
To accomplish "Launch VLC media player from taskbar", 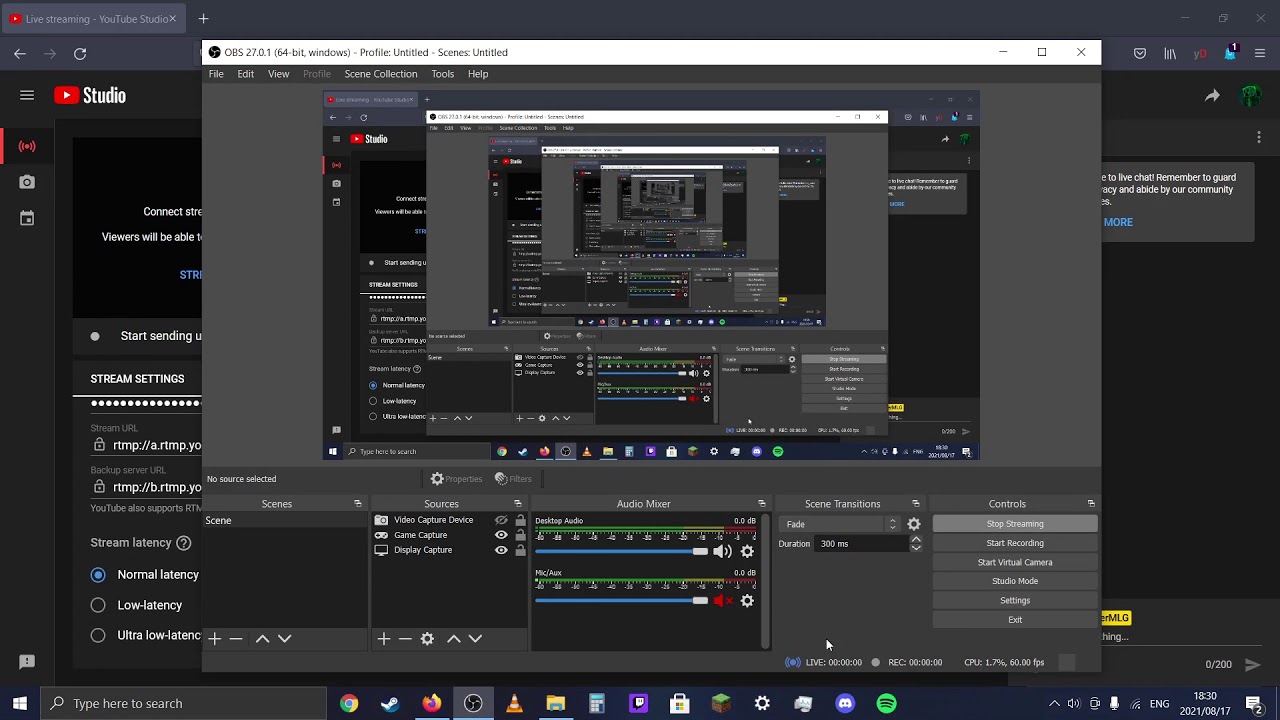I will tap(514, 703).
